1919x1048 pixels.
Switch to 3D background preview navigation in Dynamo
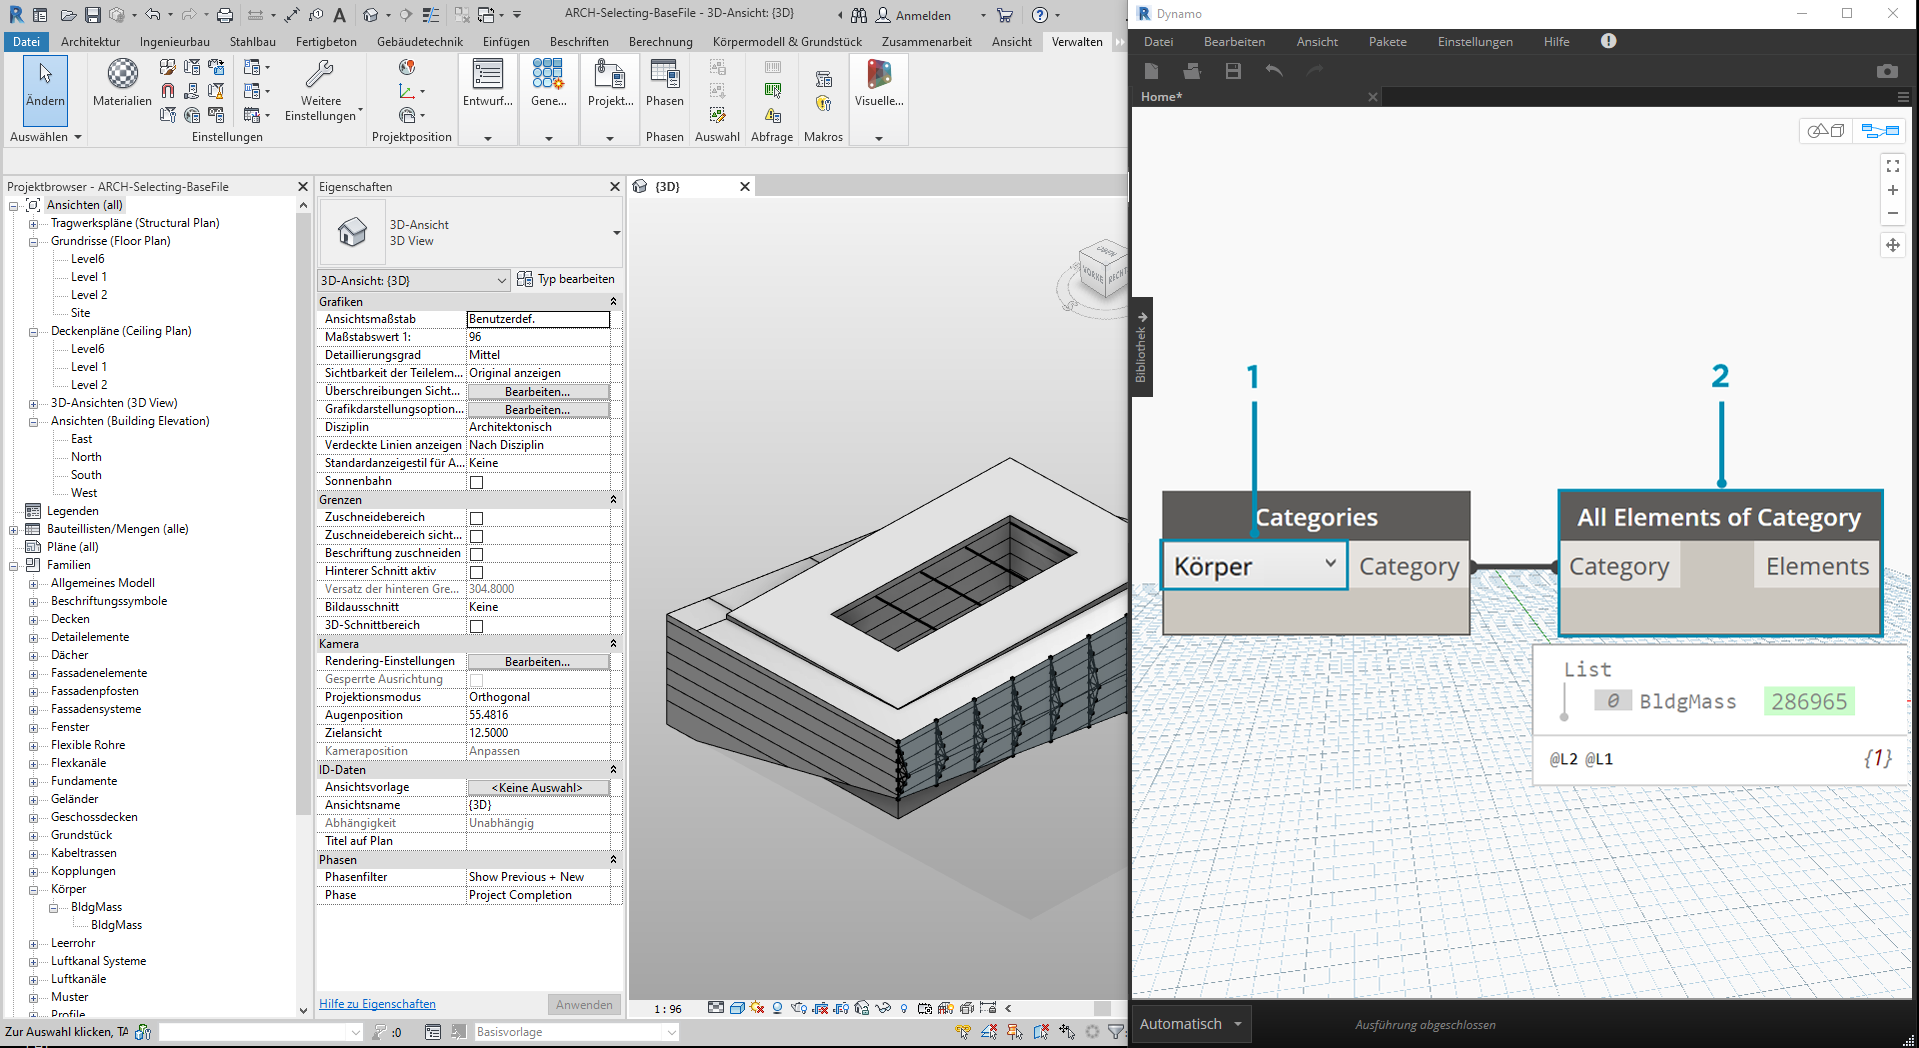[x=1827, y=131]
